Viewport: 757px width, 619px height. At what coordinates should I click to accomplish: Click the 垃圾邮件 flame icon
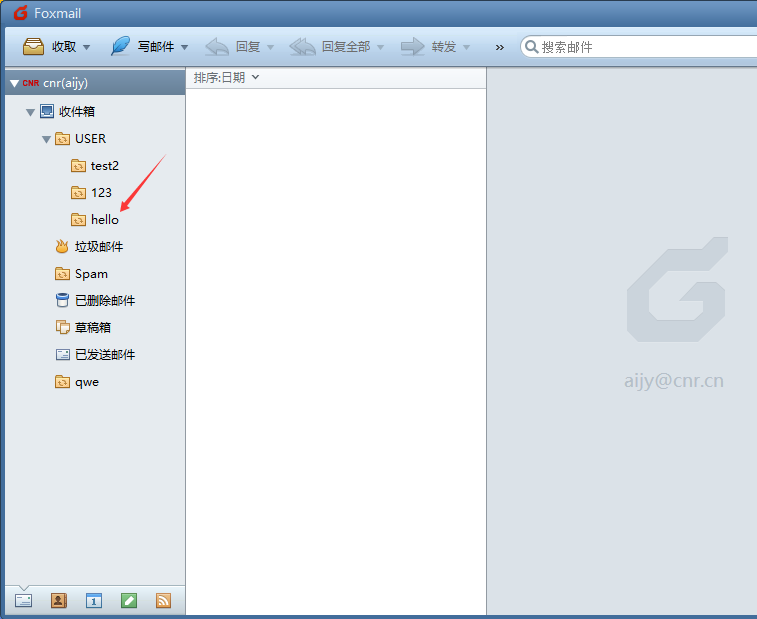(x=62, y=246)
